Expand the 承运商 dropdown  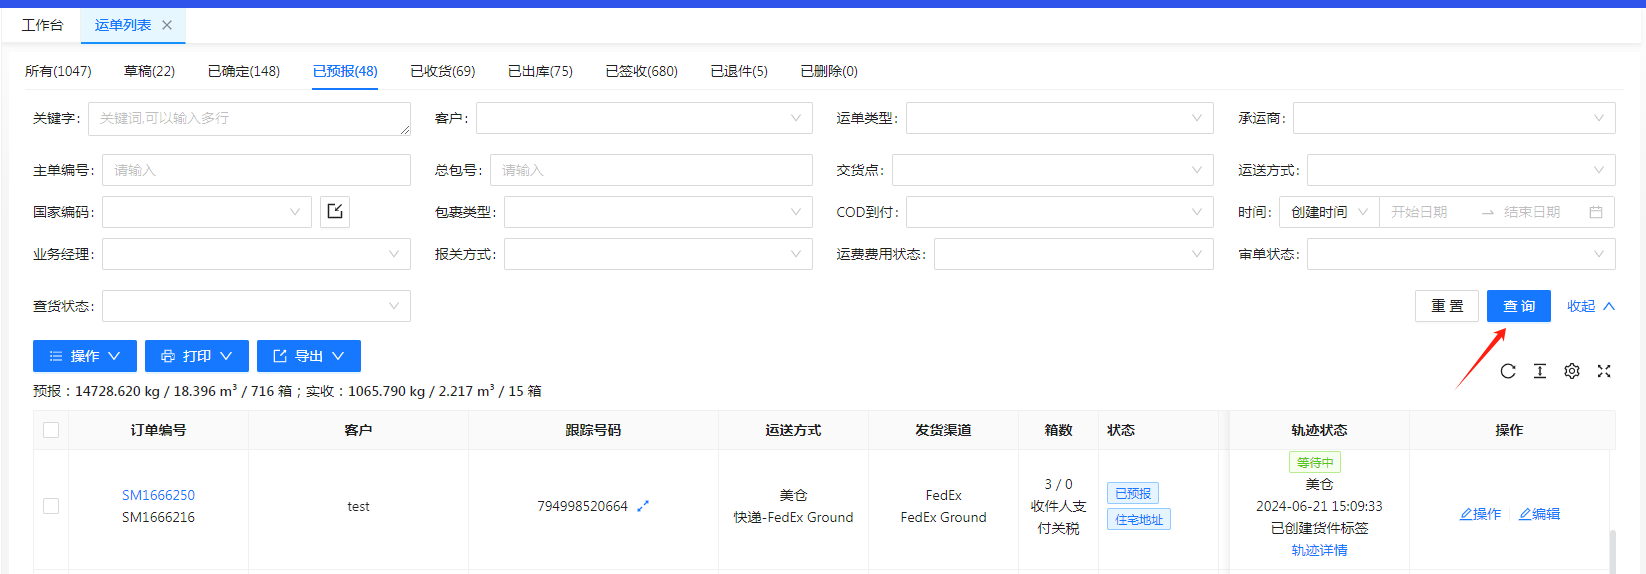pyautogui.click(x=1453, y=118)
